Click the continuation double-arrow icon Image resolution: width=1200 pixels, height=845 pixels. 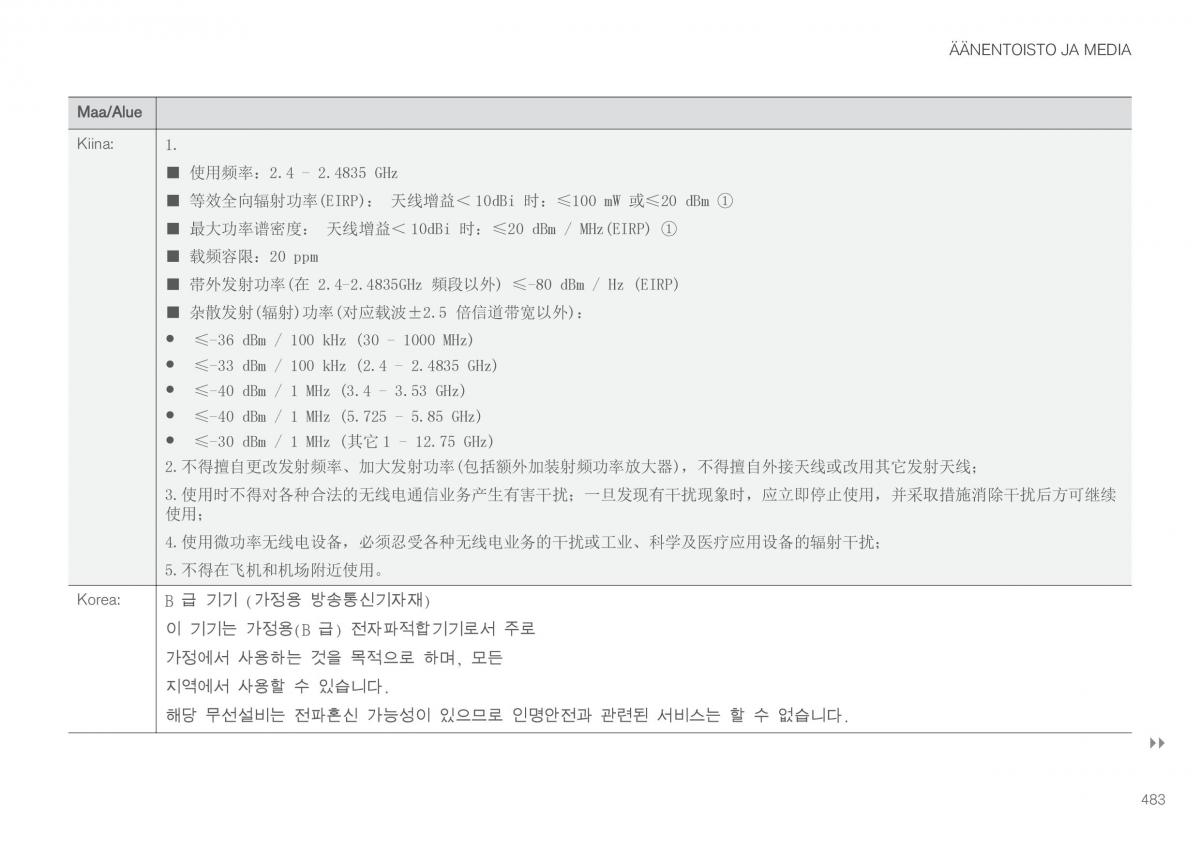tap(1157, 743)
